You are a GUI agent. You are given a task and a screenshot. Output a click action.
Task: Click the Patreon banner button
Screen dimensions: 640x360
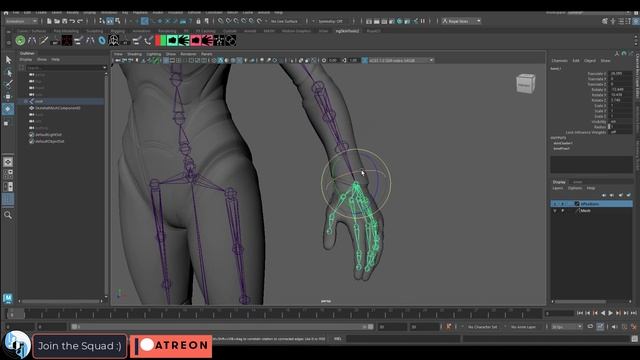(171, 346)
